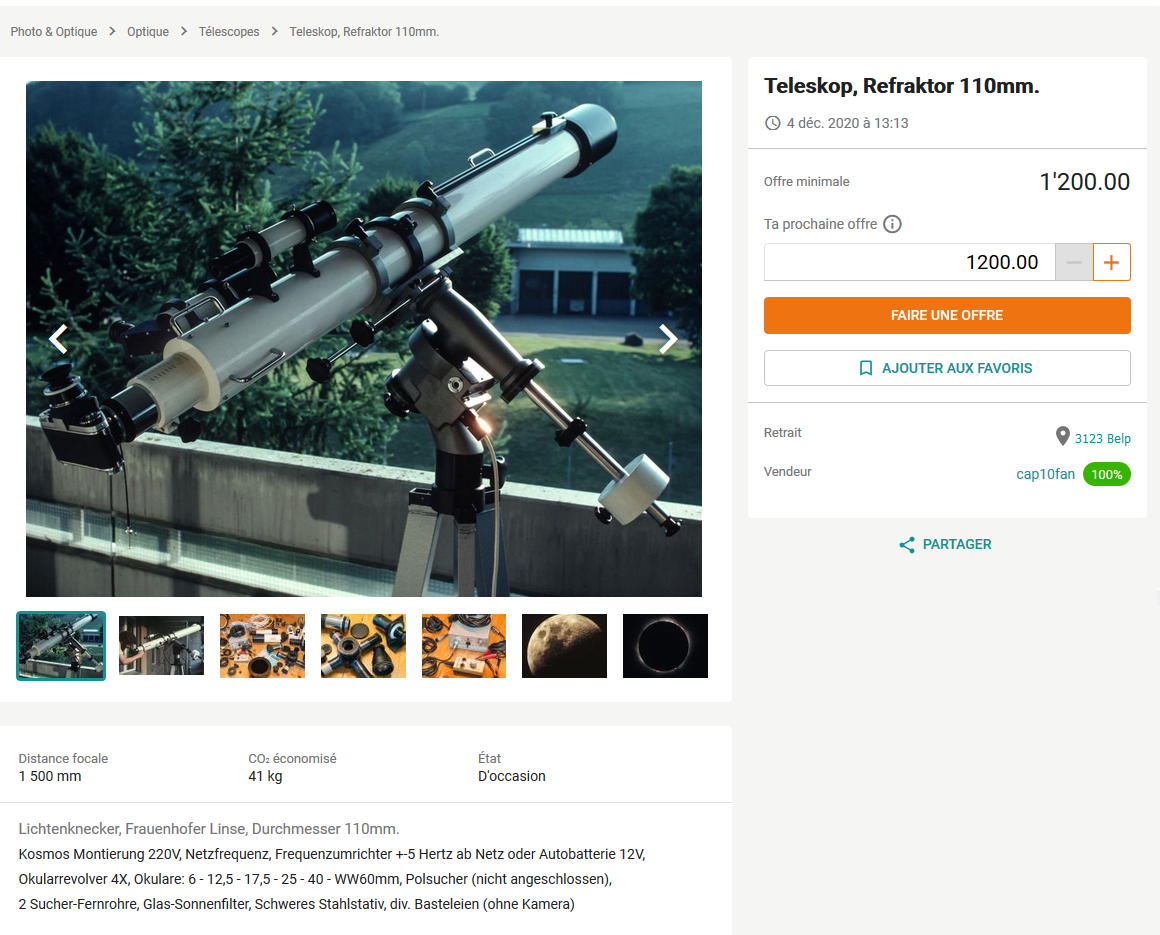This screenshot has height=935, width=1160.
Task: Show the next photo with right arrow
Action: [x=668, y=339]
